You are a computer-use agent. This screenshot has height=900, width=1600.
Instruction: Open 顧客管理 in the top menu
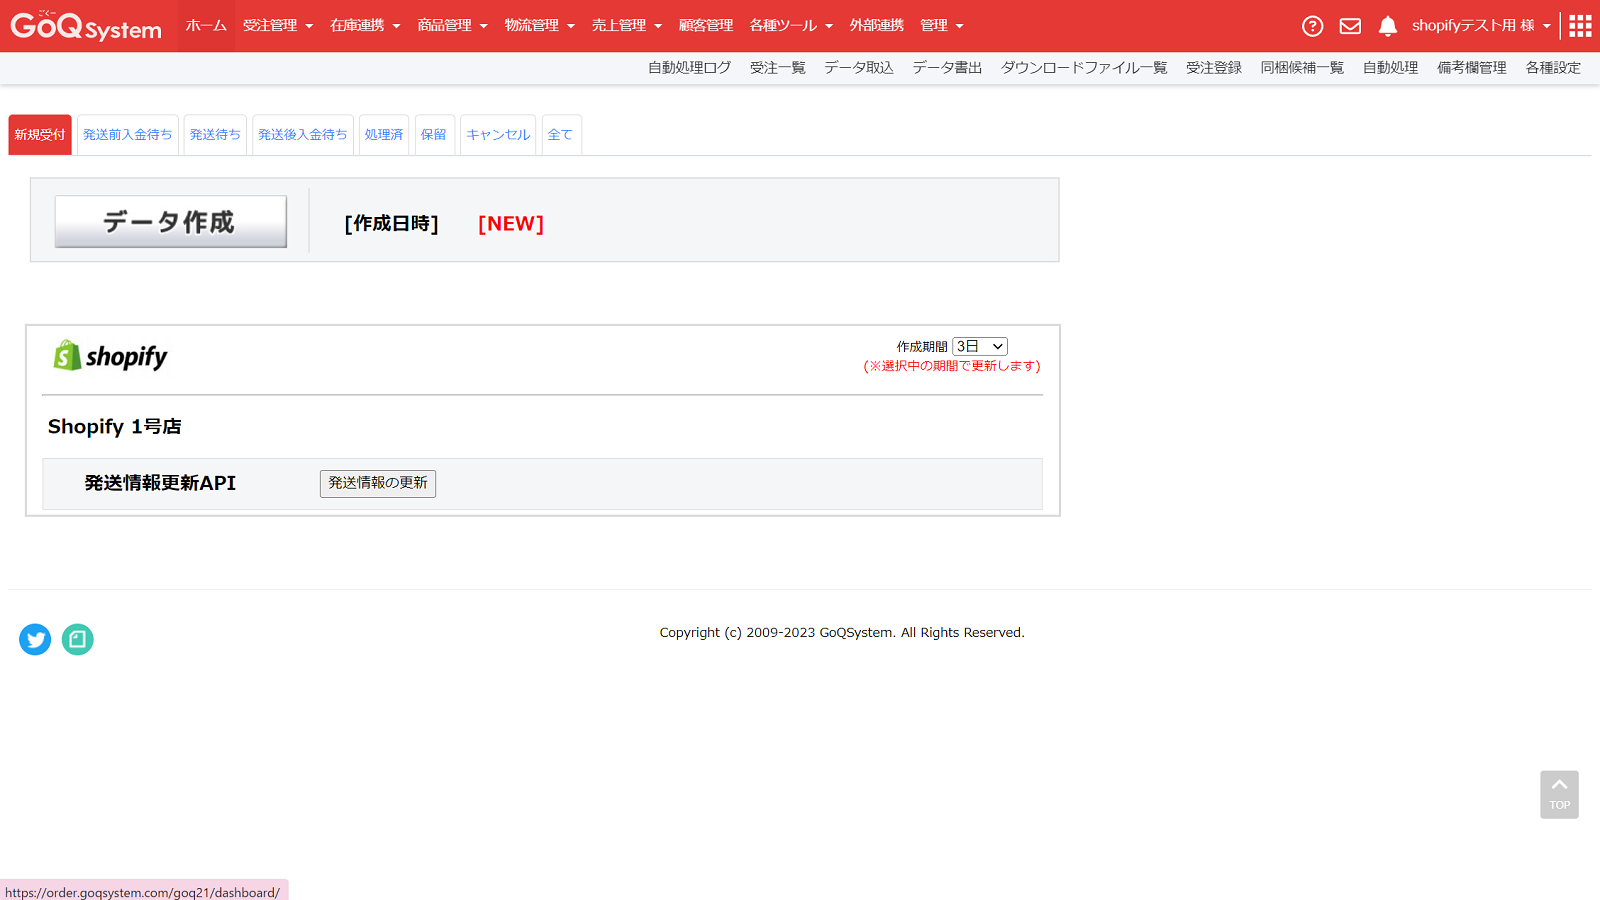(706, 26)
